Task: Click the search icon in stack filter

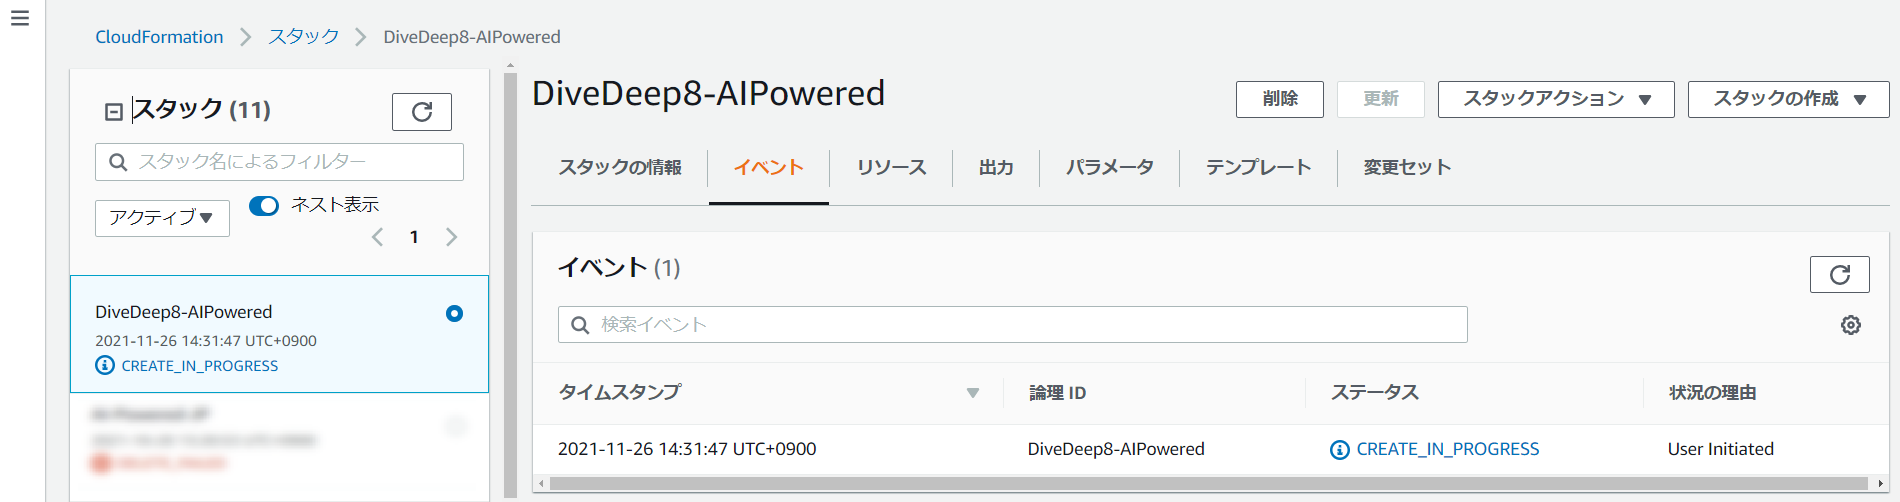Action: [118, 162]
